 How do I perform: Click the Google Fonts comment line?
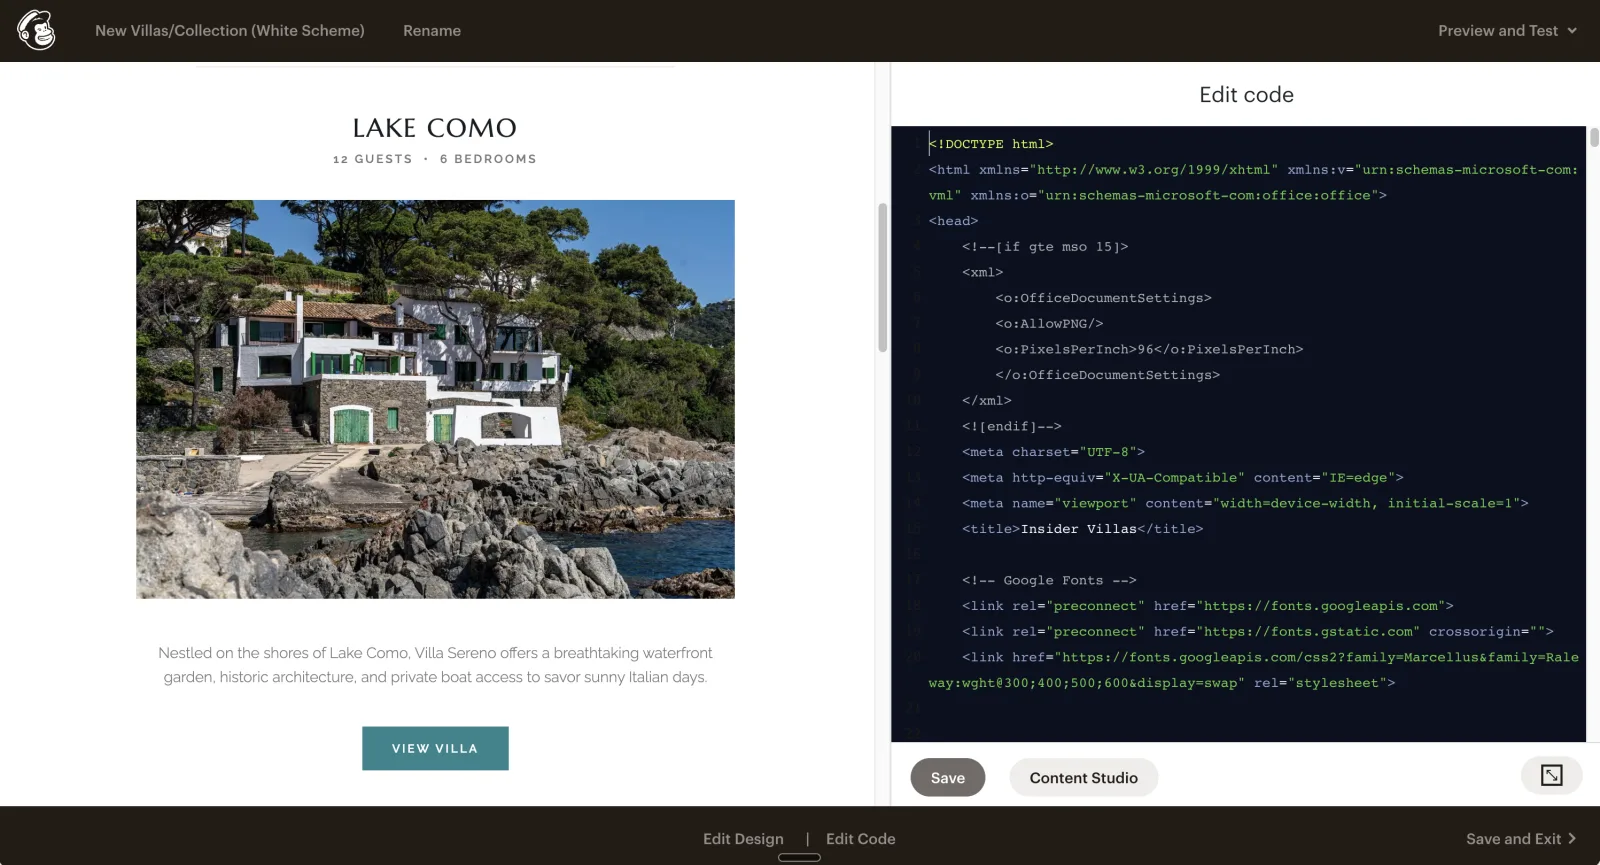tap(1049, 580)
